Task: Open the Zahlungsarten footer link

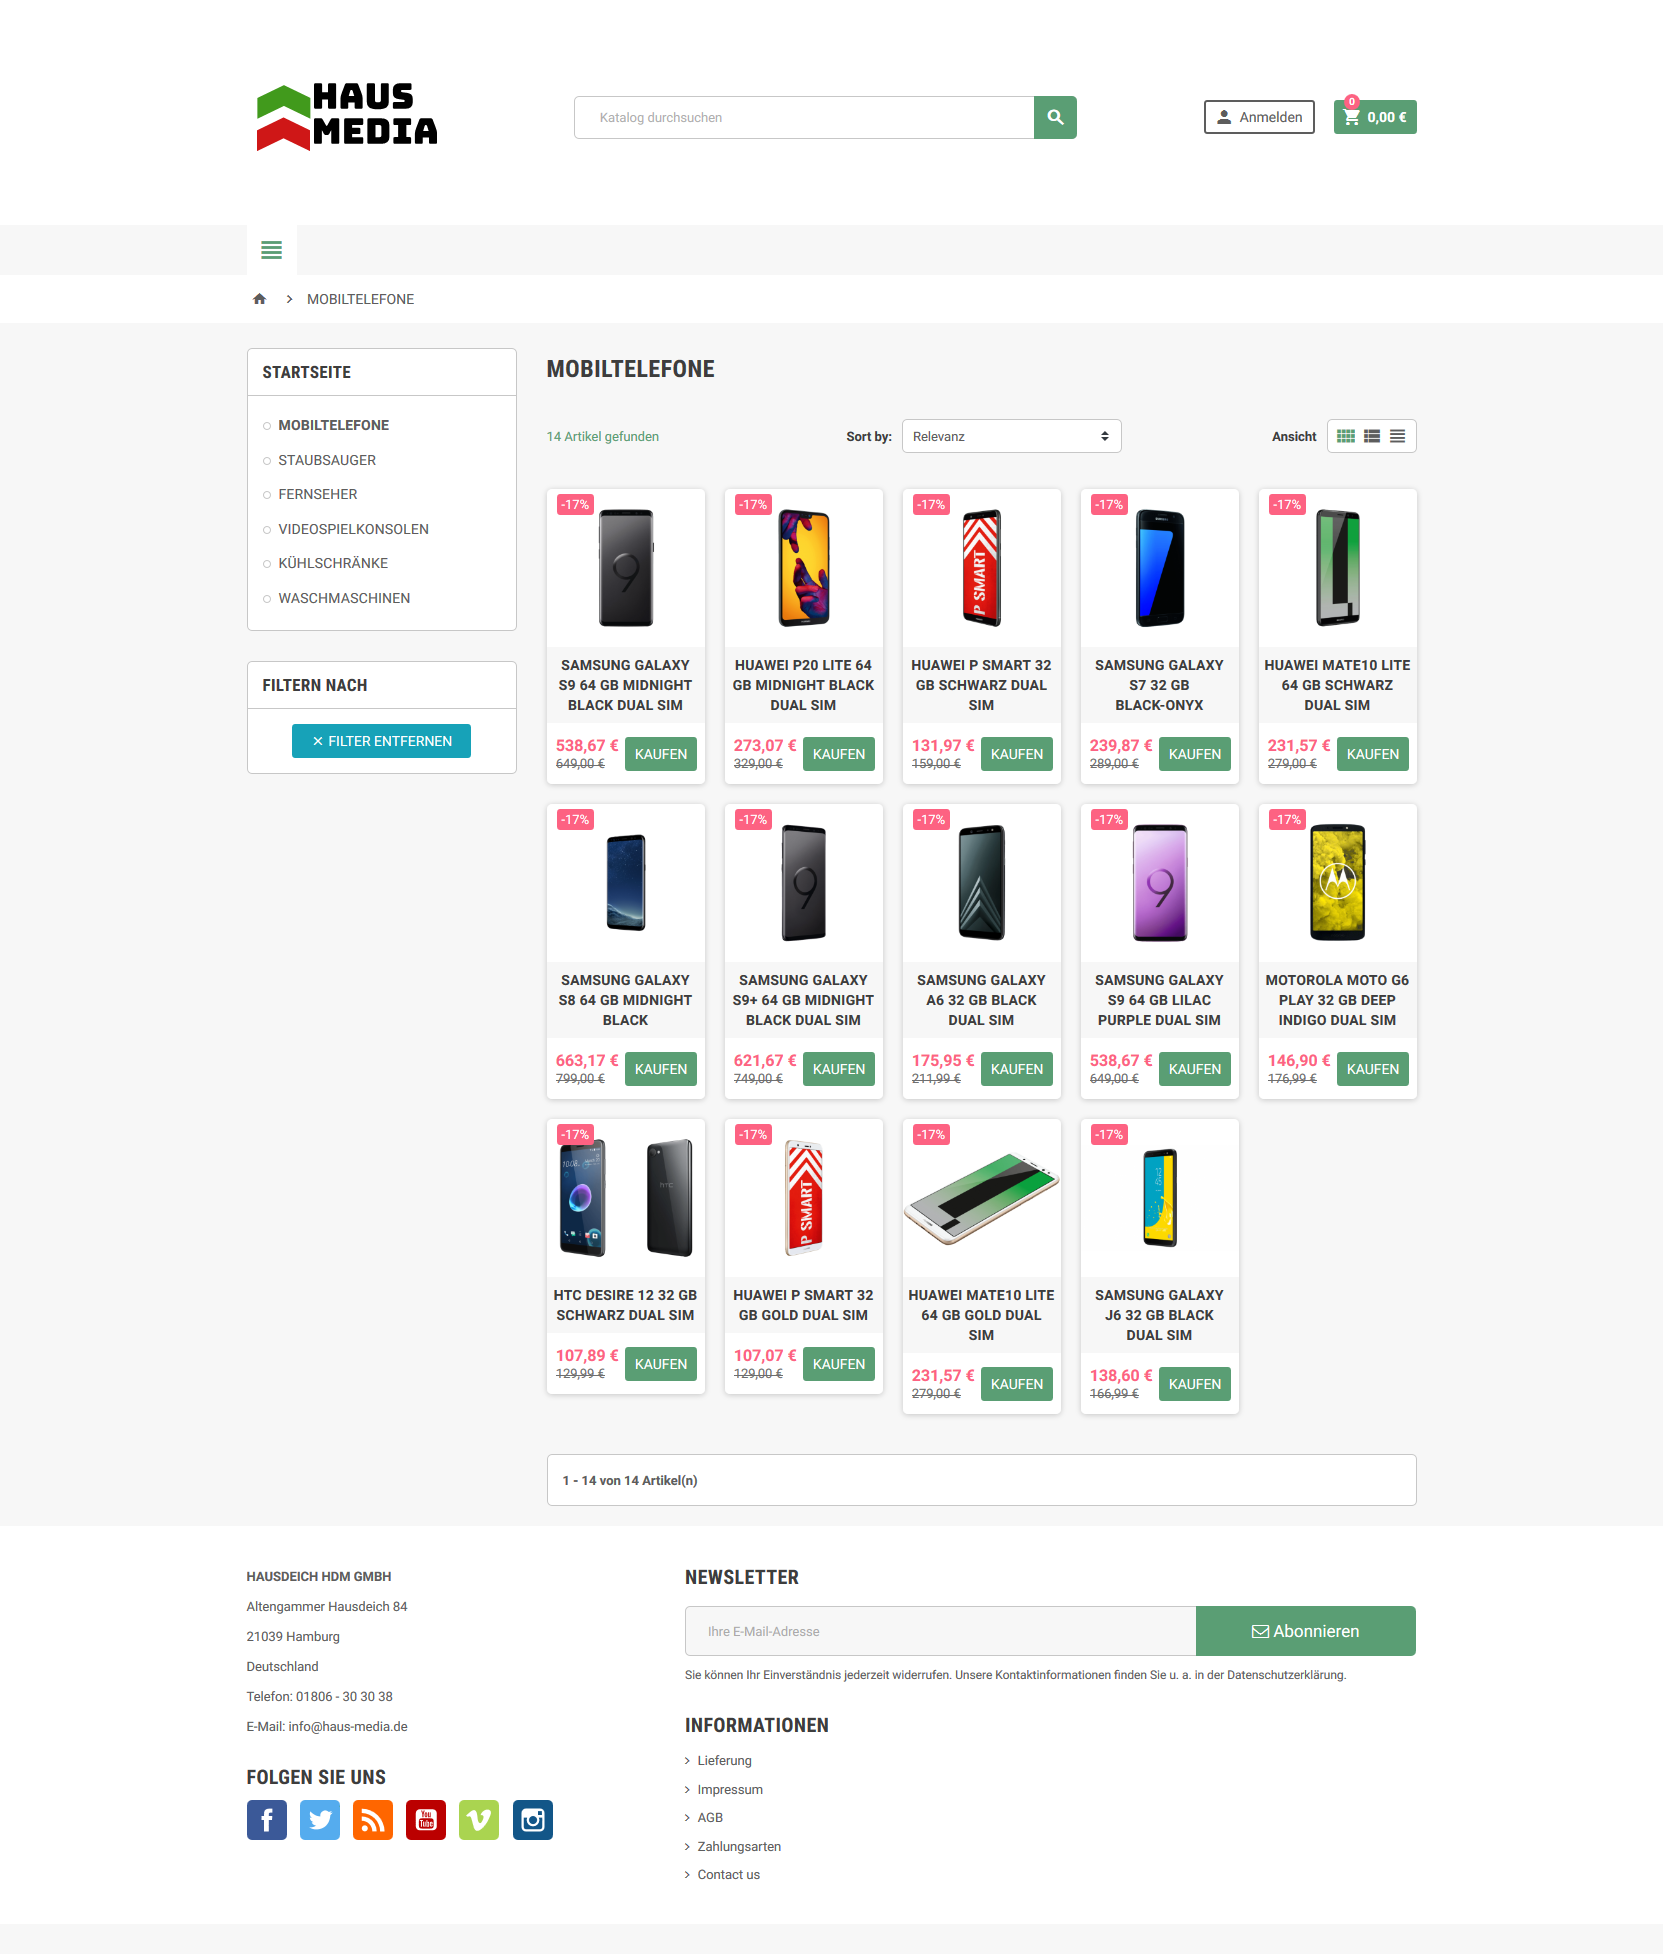Action: (739, 1847)
